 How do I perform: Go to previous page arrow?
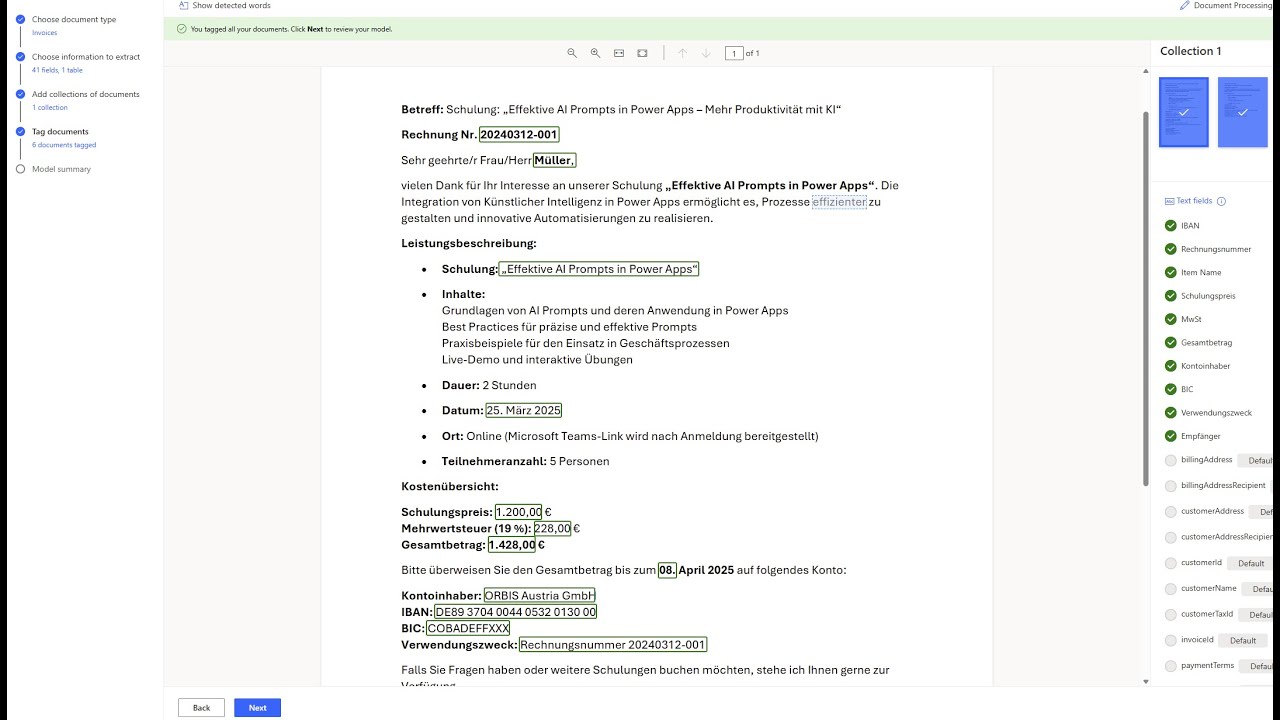point(682,53)
